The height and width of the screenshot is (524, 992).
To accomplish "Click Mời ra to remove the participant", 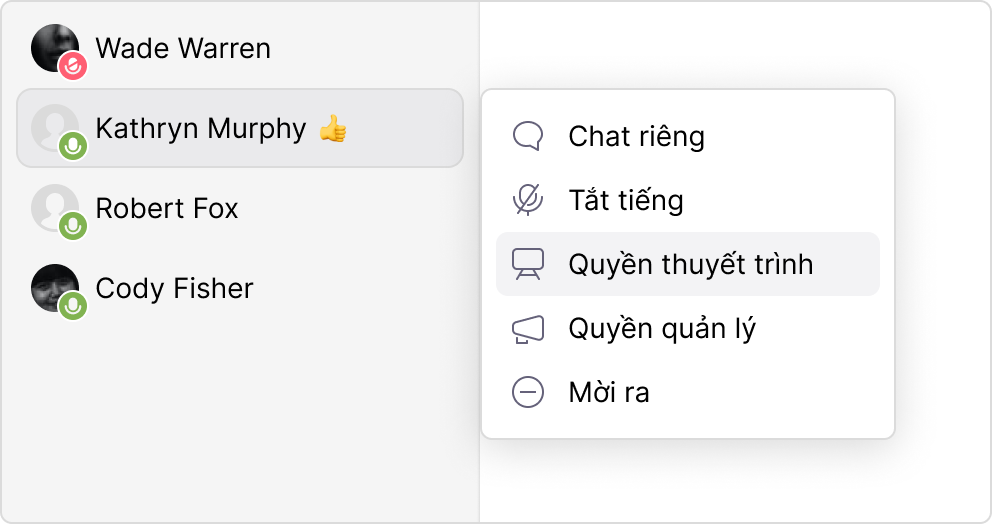I will pyautogui.click(x=609, y=393).
